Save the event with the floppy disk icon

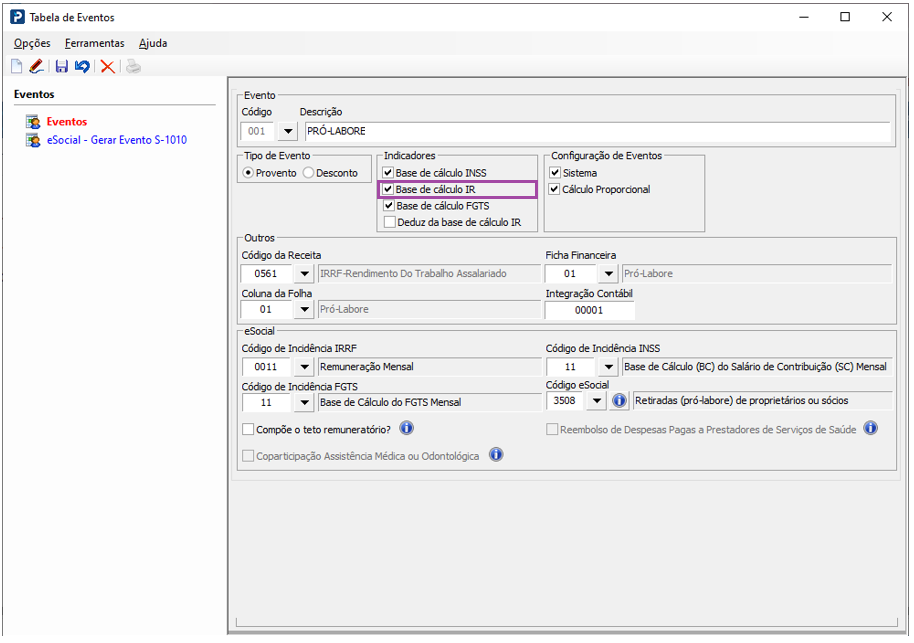pos(62,66)
